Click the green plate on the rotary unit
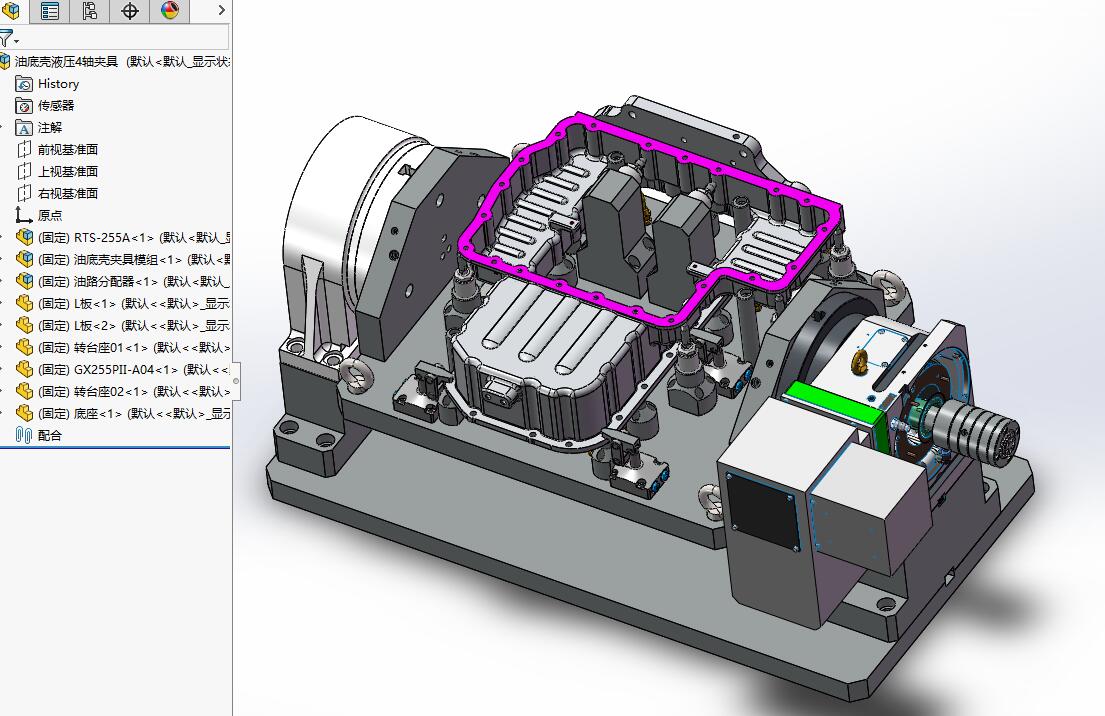This screenshot has height=716, width=1105. pos(832,404)
